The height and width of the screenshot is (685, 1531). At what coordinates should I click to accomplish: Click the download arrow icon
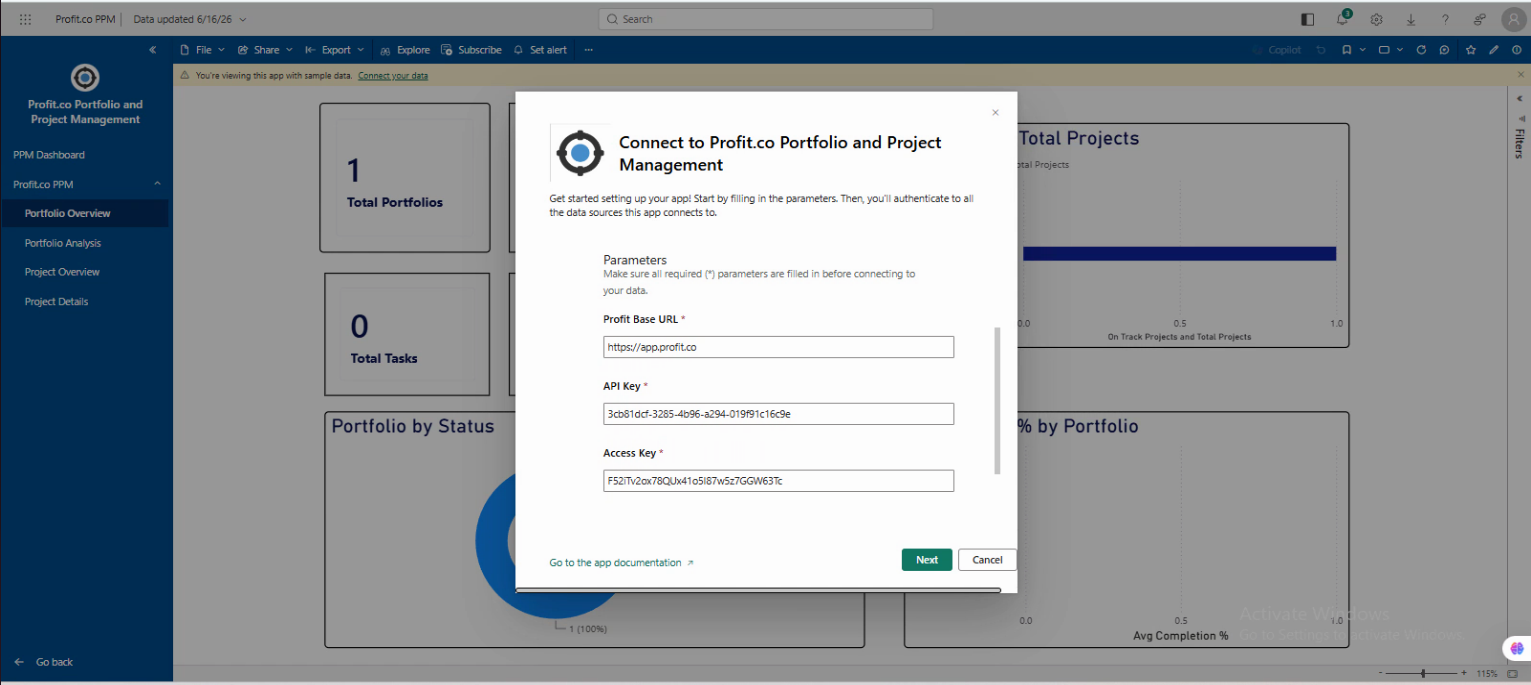1411,19
